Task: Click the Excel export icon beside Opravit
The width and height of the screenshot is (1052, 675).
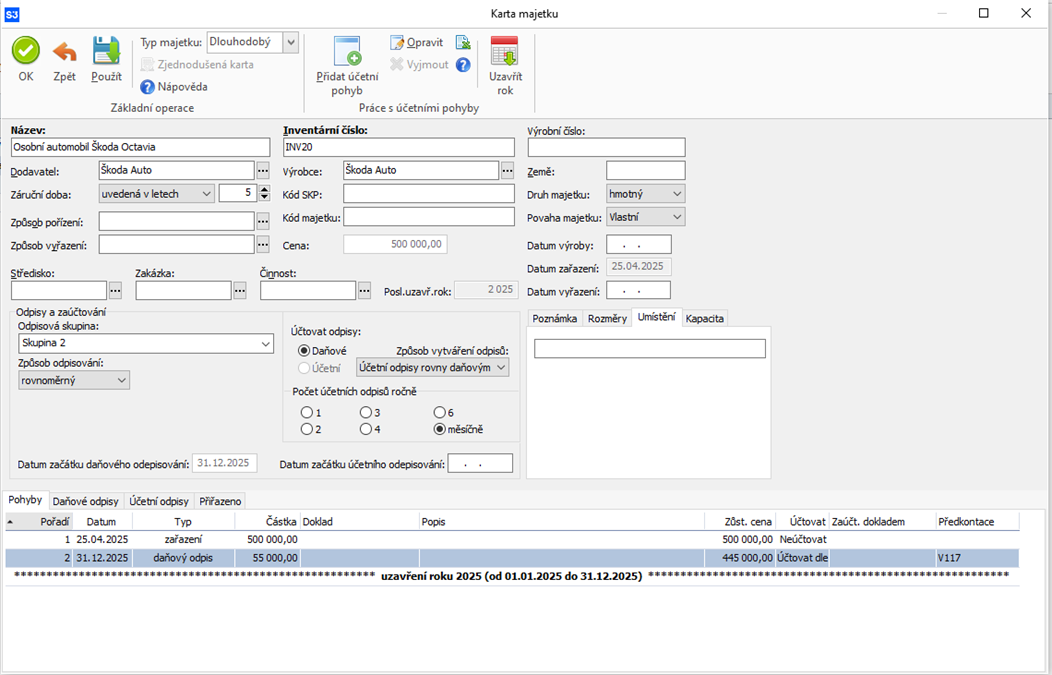Action: 463,43
